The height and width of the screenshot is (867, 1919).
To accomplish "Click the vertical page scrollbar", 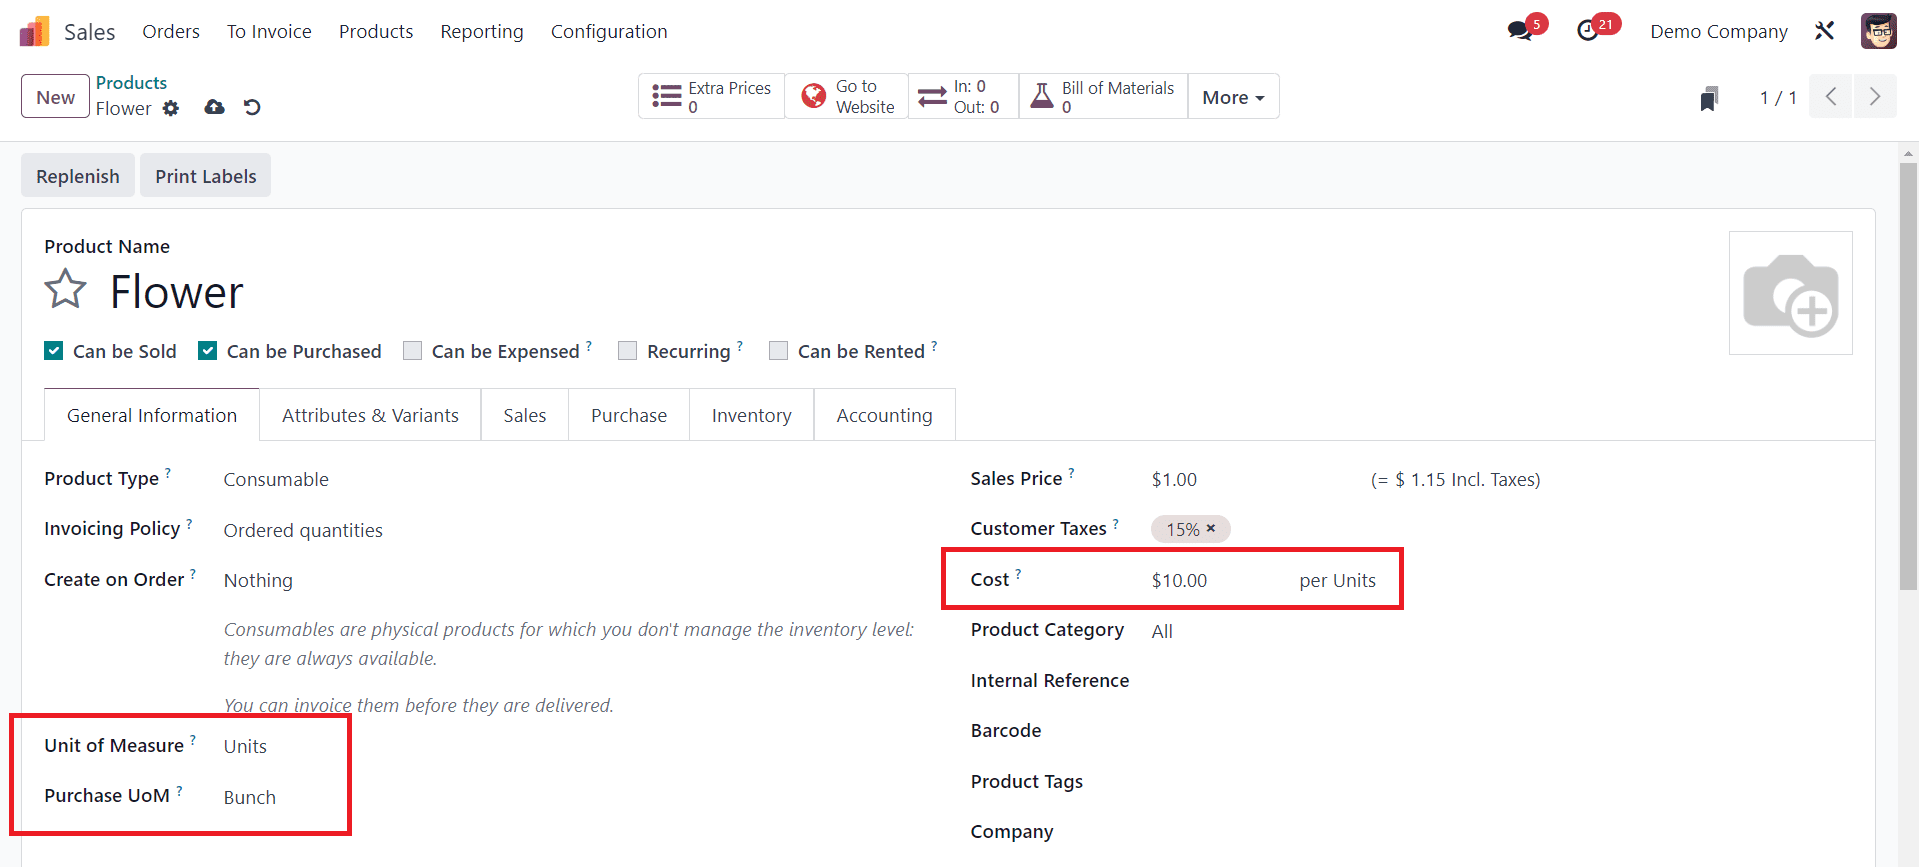I will click(x=1908, y=376).
